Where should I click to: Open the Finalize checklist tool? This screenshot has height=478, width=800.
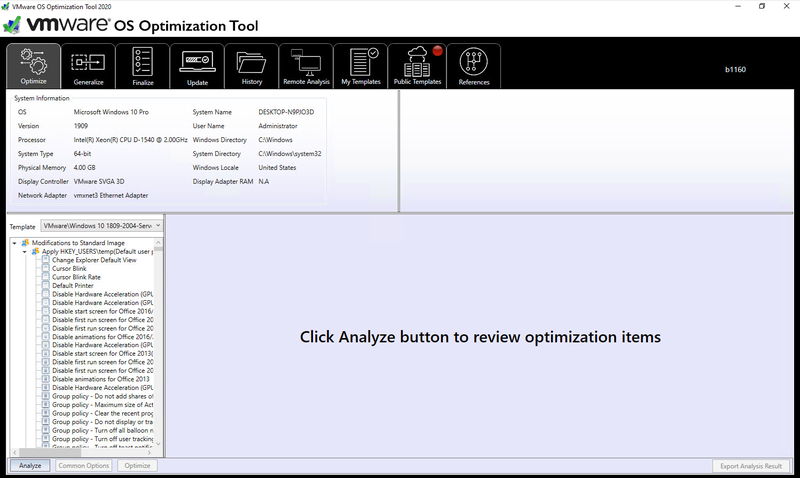pos(142,66)
